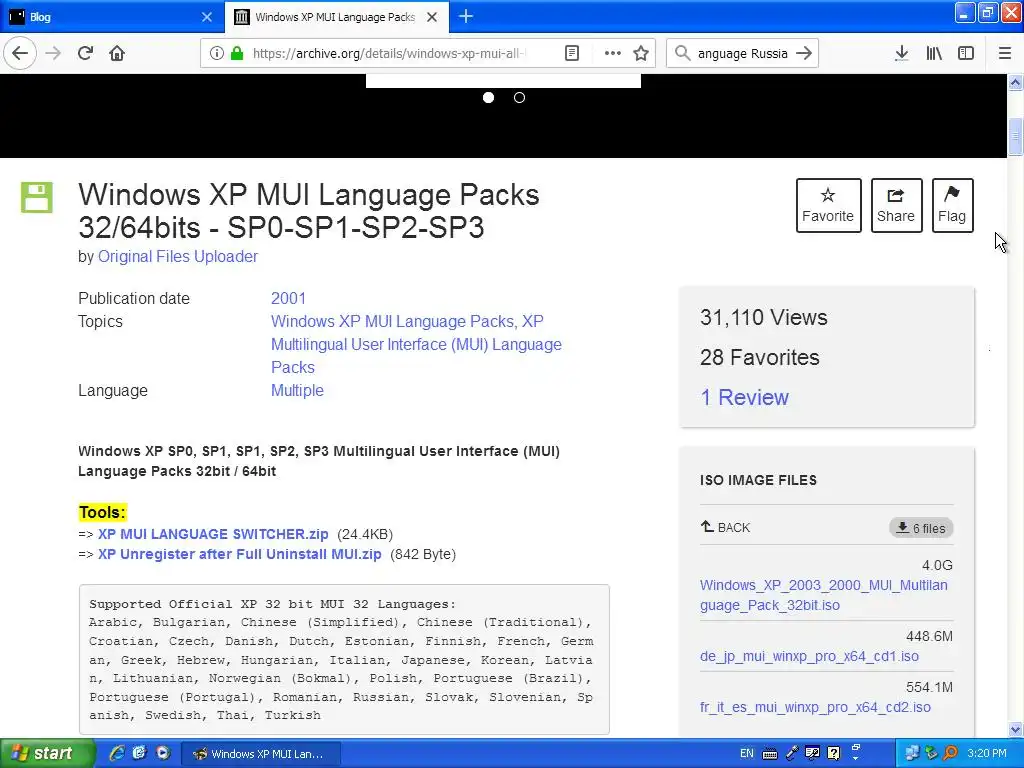Click the language bar keyboard icon
1024x768 pixels.
coord(770,754)
